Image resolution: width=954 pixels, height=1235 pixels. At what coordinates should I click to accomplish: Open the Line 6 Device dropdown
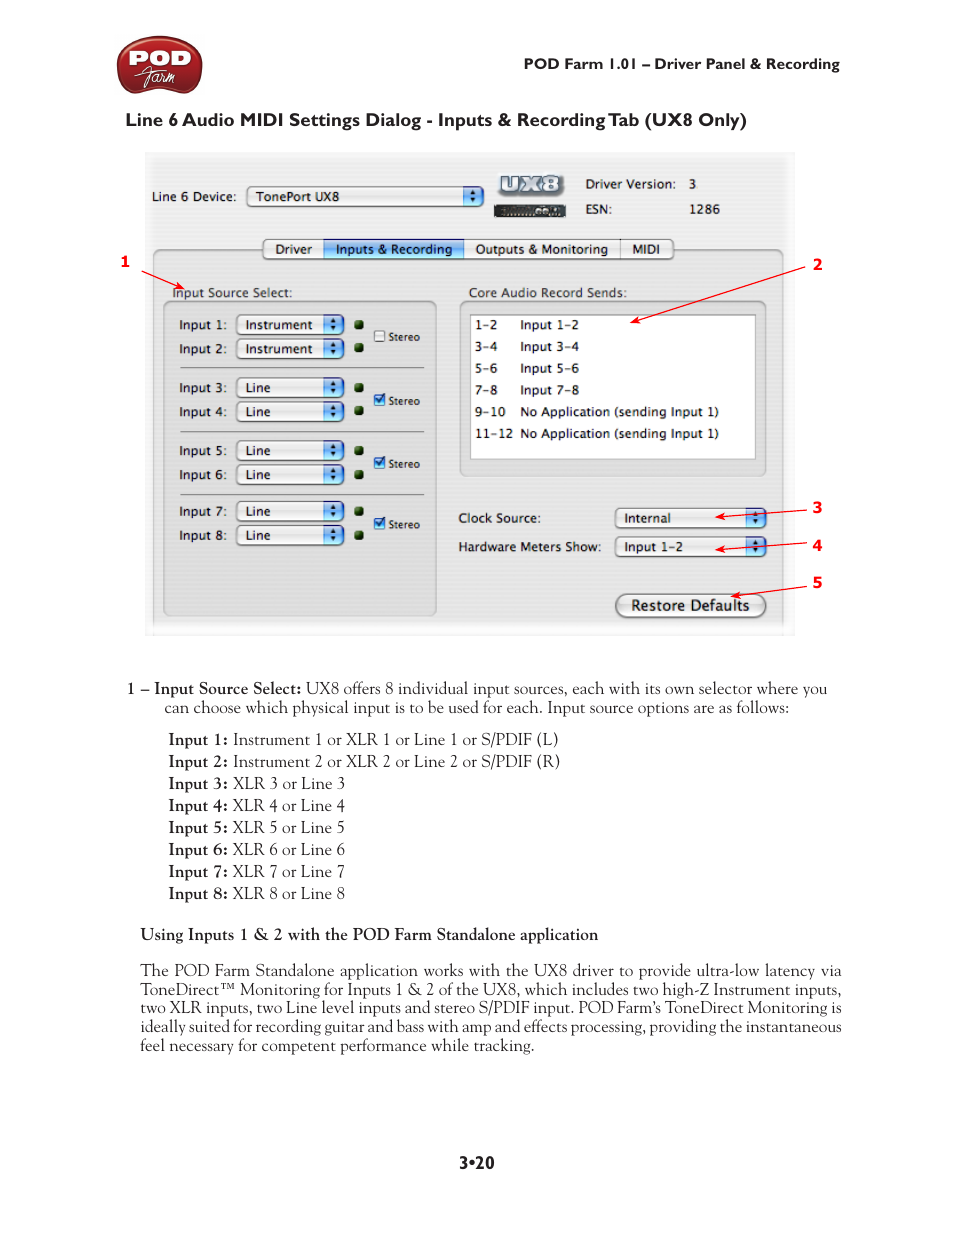[x=365, y=197]
